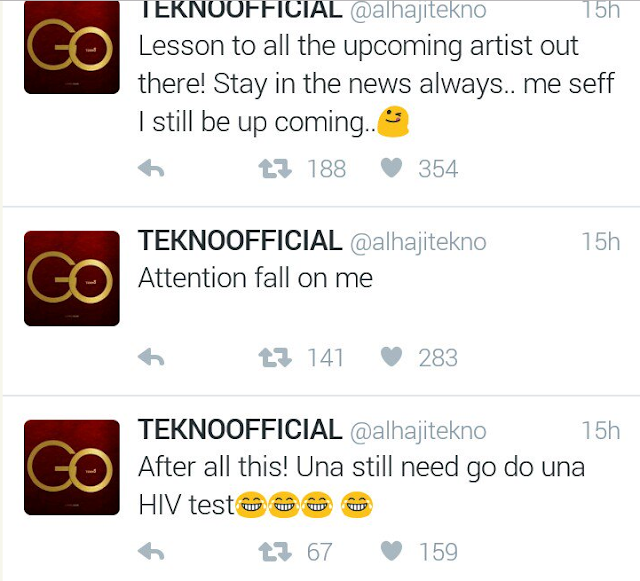Screen dimensions: 640x581
Task: Retweet the HIV test tweet
Action: pyautogui.click(x=274, y=551)
